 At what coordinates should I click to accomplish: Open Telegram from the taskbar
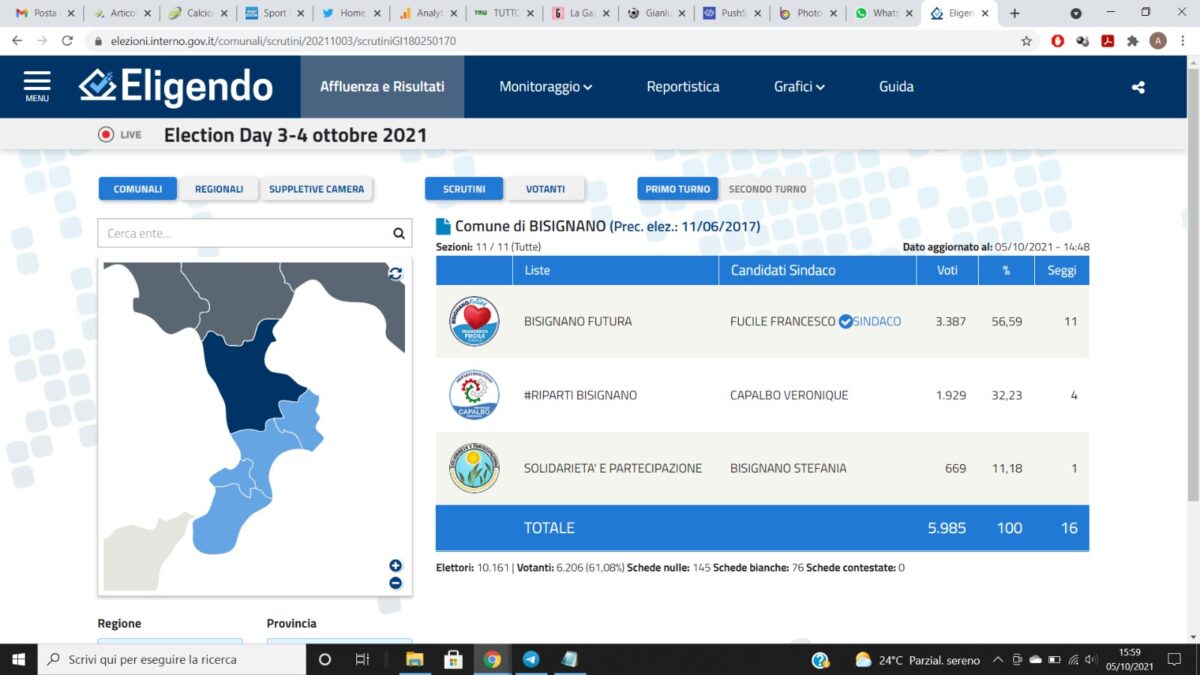531,660
